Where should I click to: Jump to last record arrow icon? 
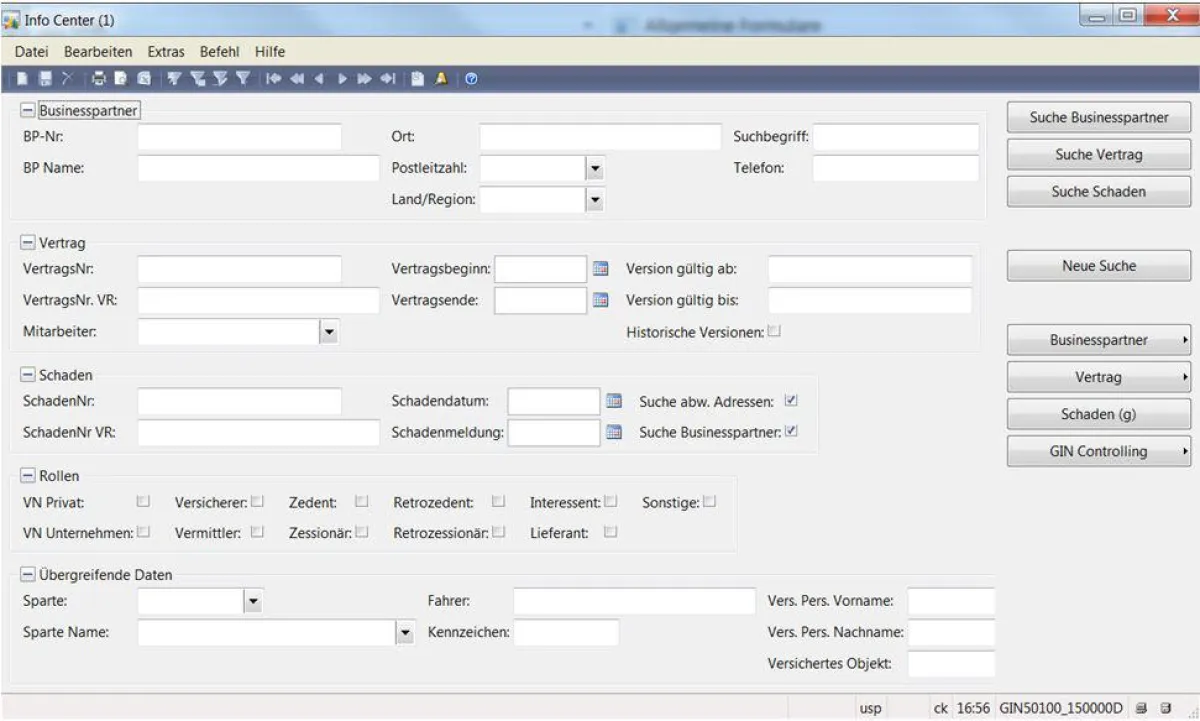coord(387,80)
